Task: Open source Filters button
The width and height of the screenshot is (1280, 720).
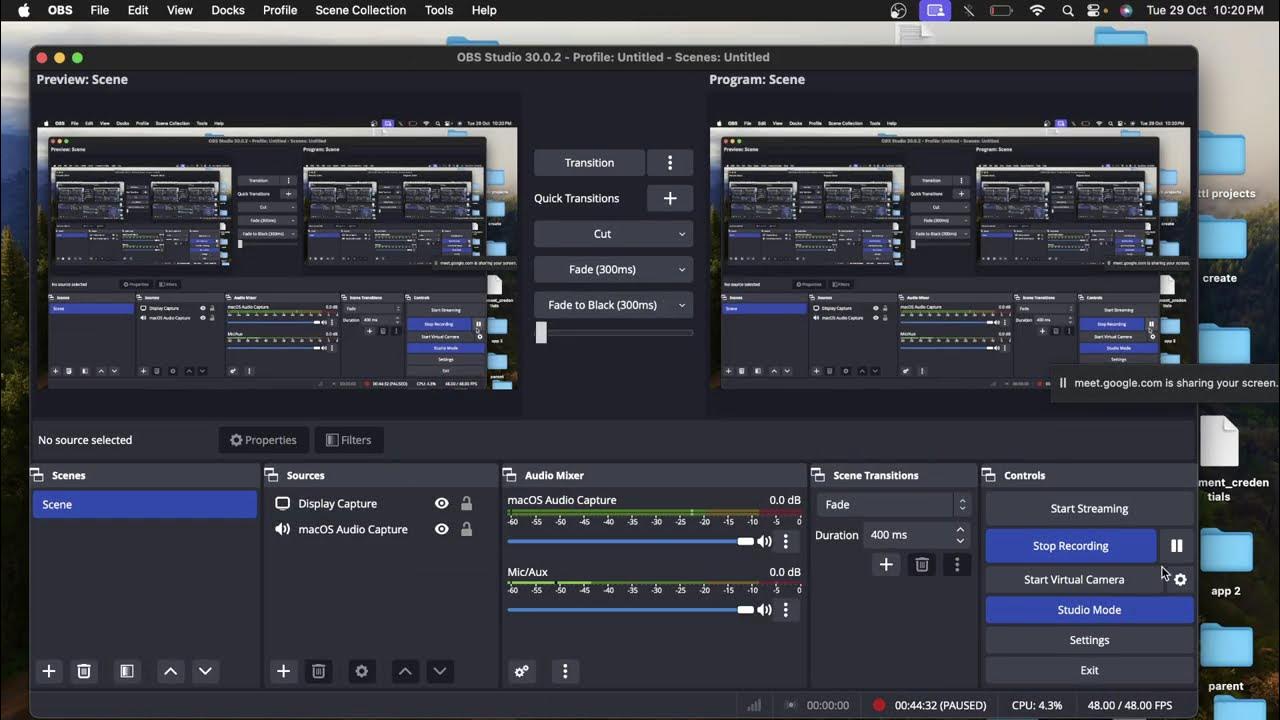Action: [x=348, y=440]
